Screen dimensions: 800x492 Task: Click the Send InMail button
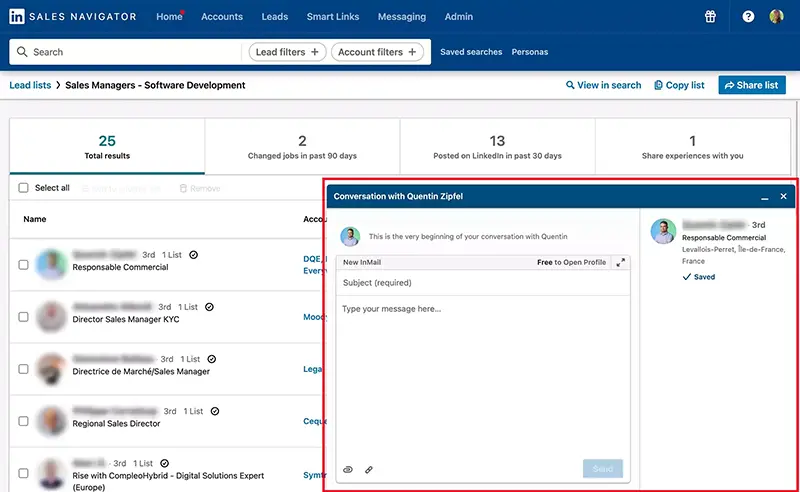click(603, 469)
